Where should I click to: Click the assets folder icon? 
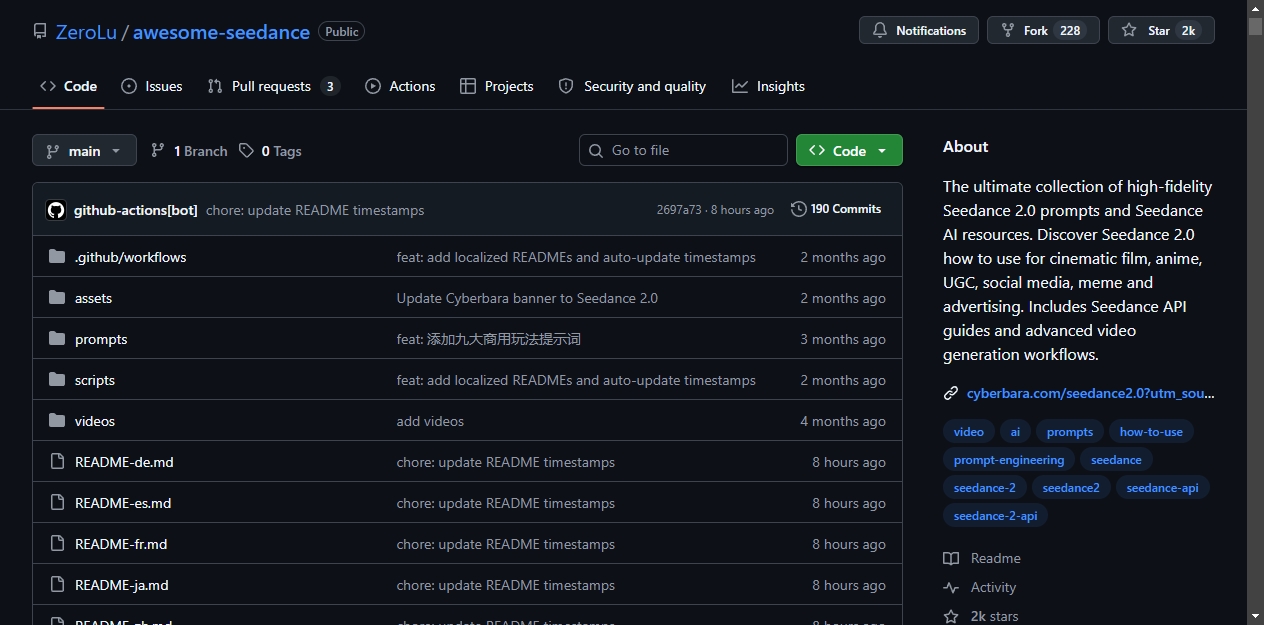coord(56,298)
